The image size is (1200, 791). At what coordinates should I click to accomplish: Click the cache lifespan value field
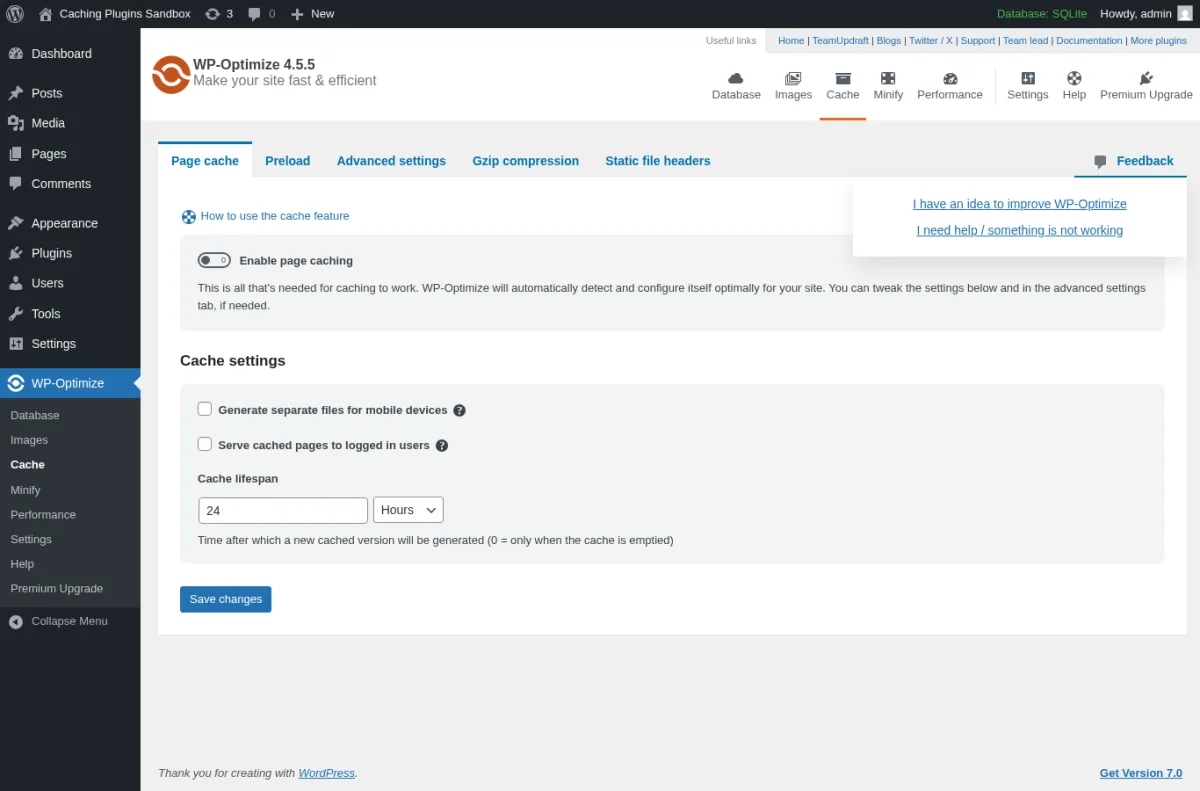coord(283,510)
